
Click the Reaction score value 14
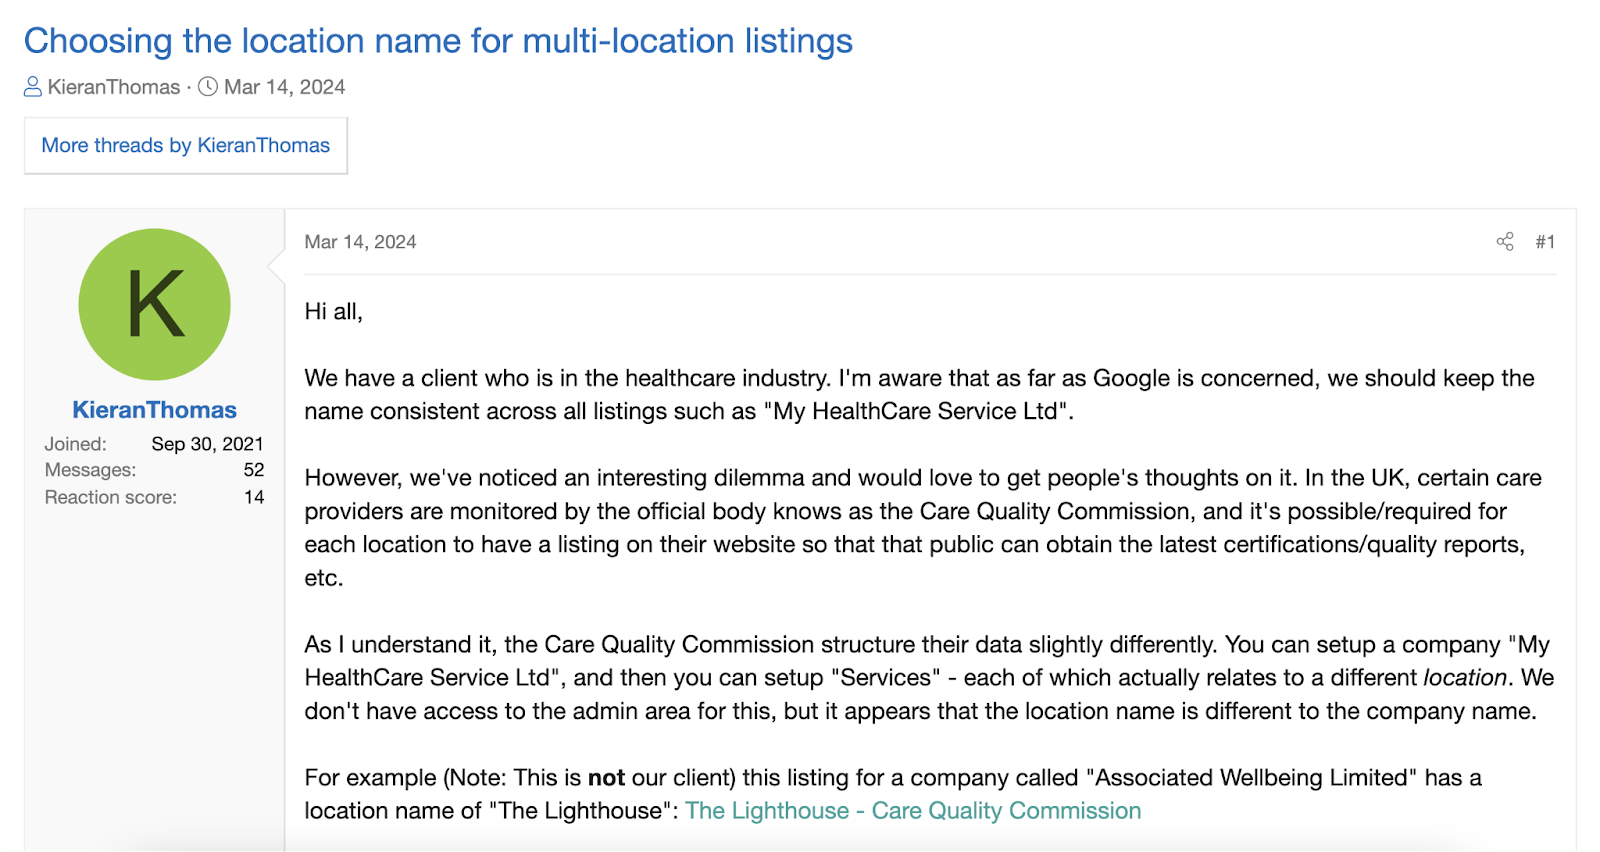[x=257, y=497]
